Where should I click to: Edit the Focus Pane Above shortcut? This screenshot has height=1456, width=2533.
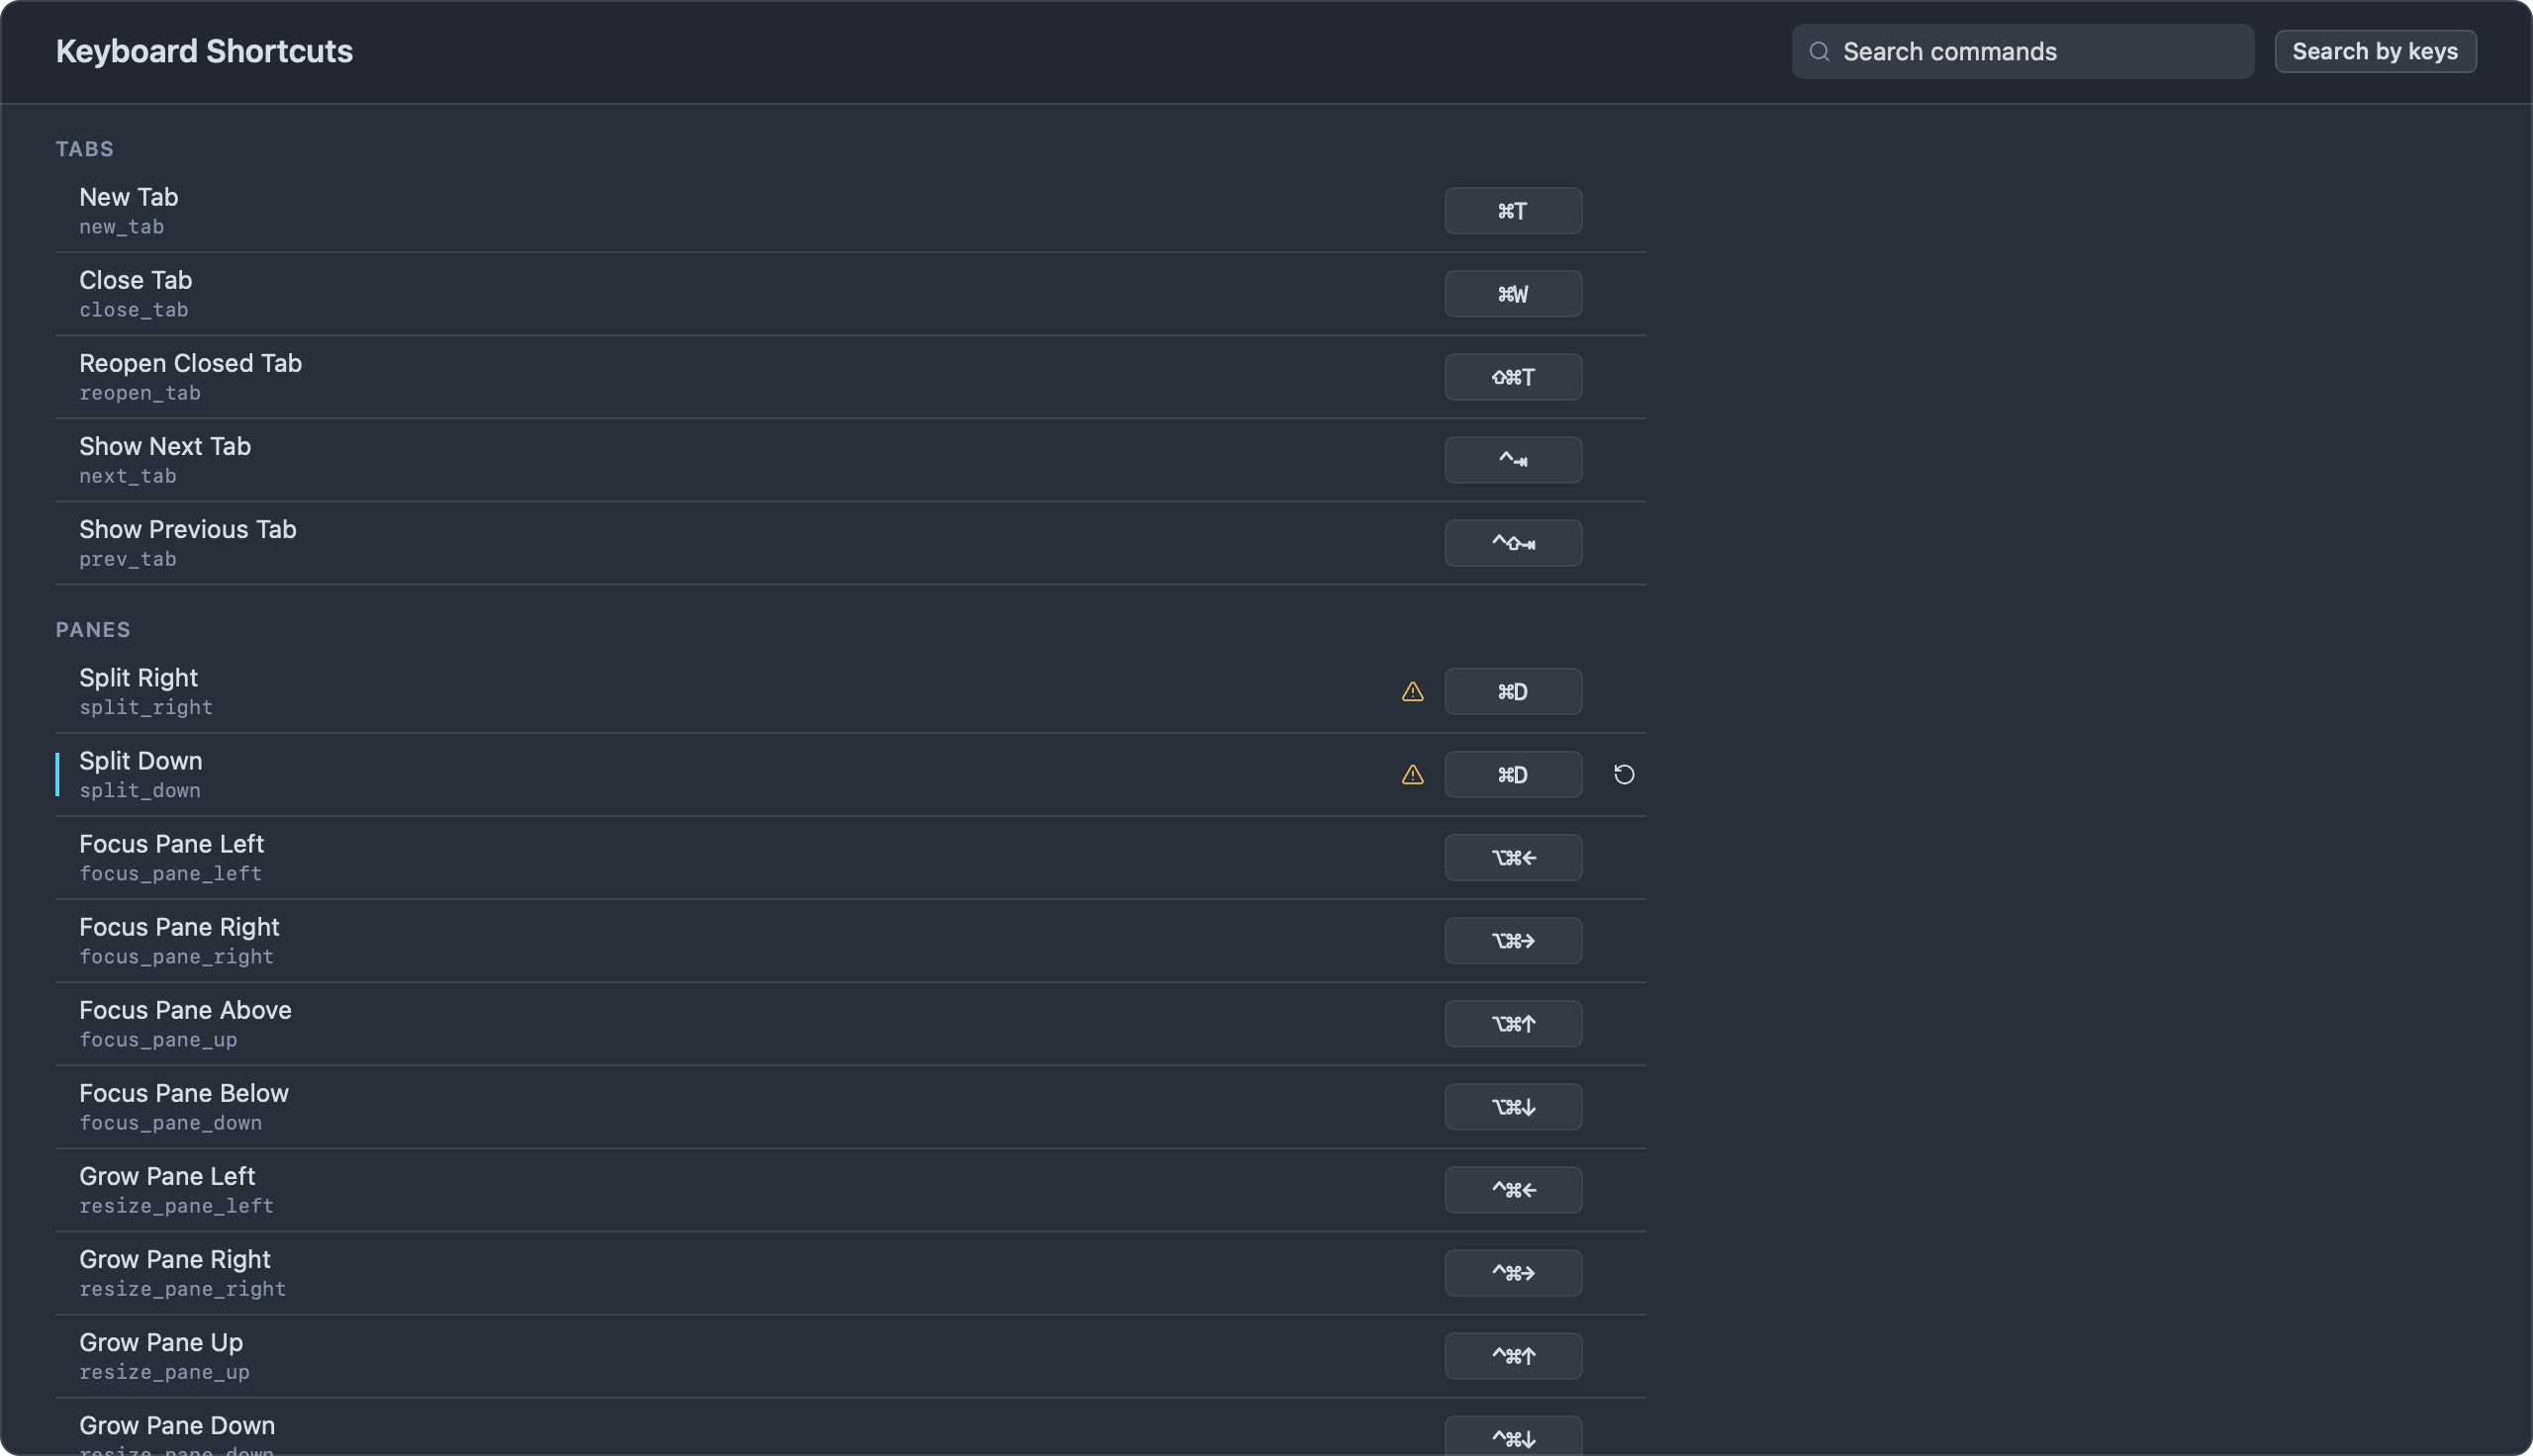(x=1513, y=1023)
